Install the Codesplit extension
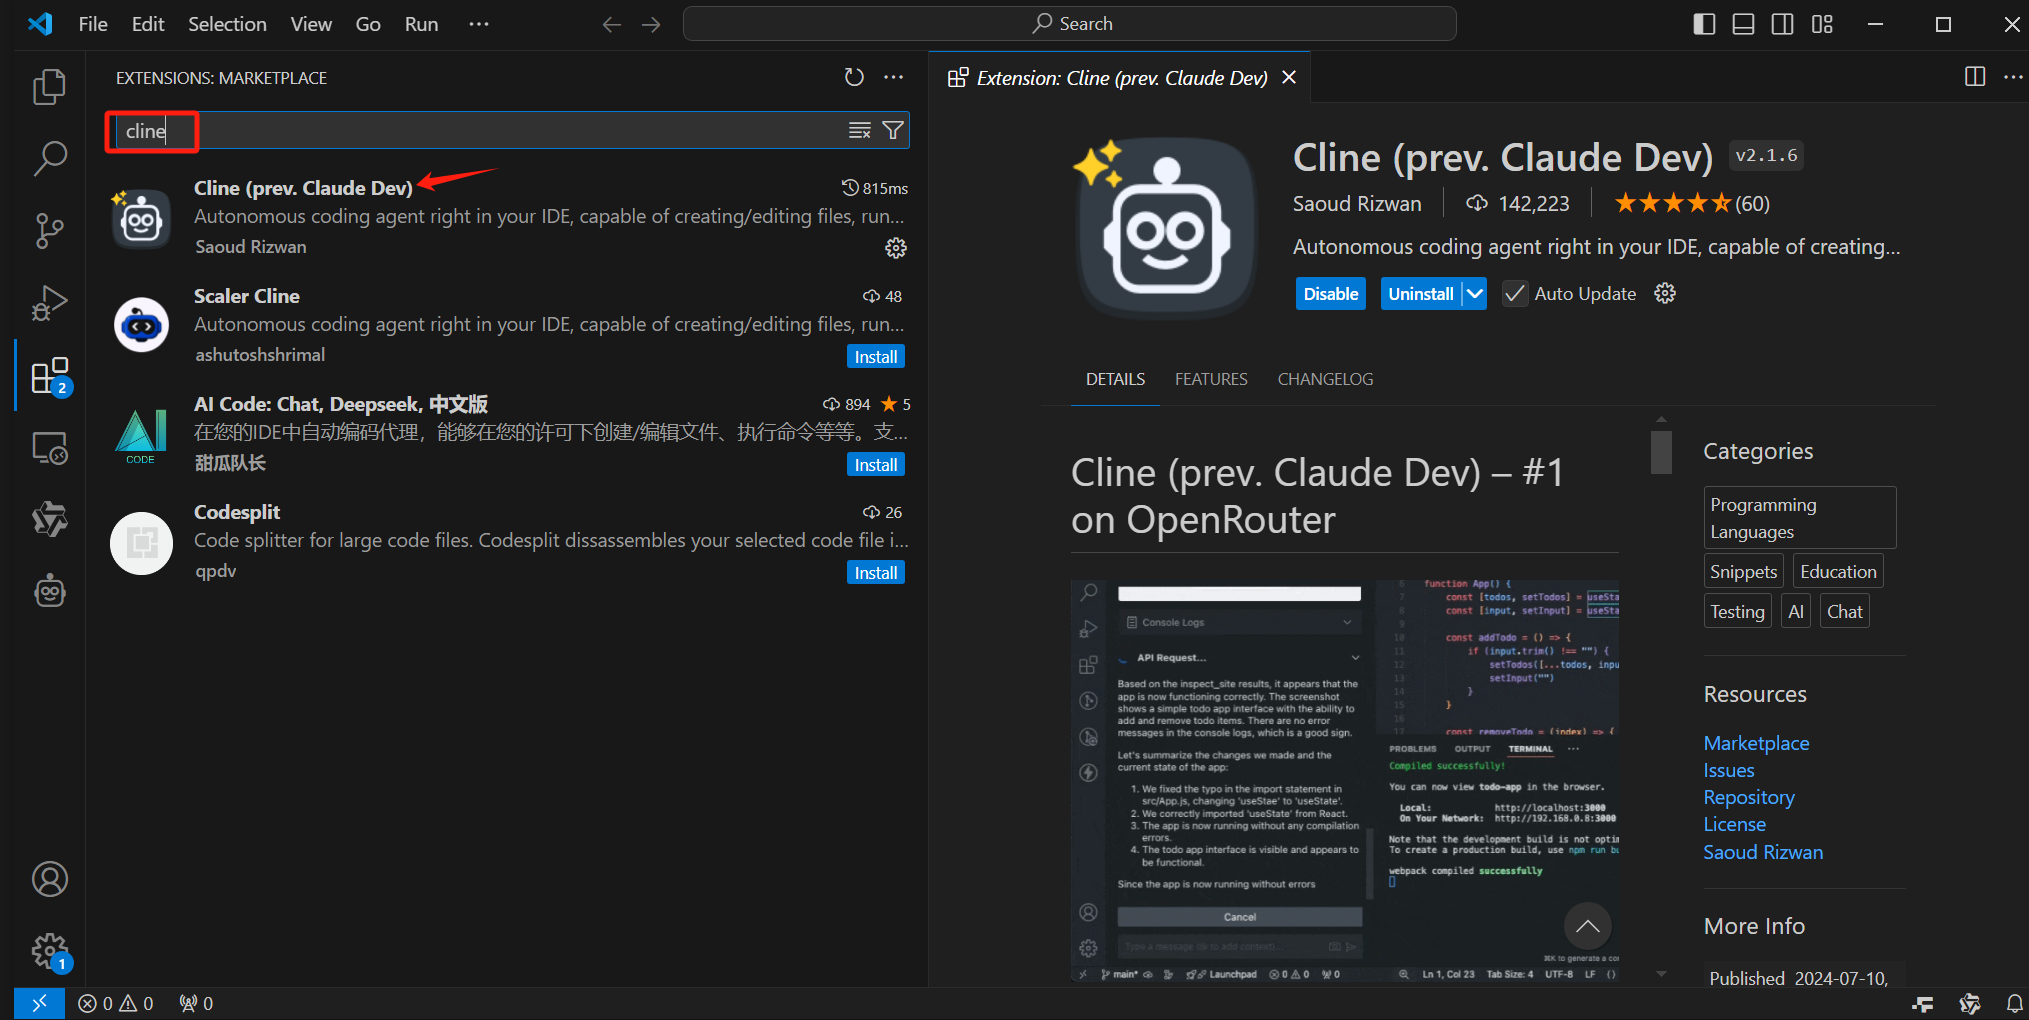The height and width of the screenshot is (1020, 2029). 876,573
